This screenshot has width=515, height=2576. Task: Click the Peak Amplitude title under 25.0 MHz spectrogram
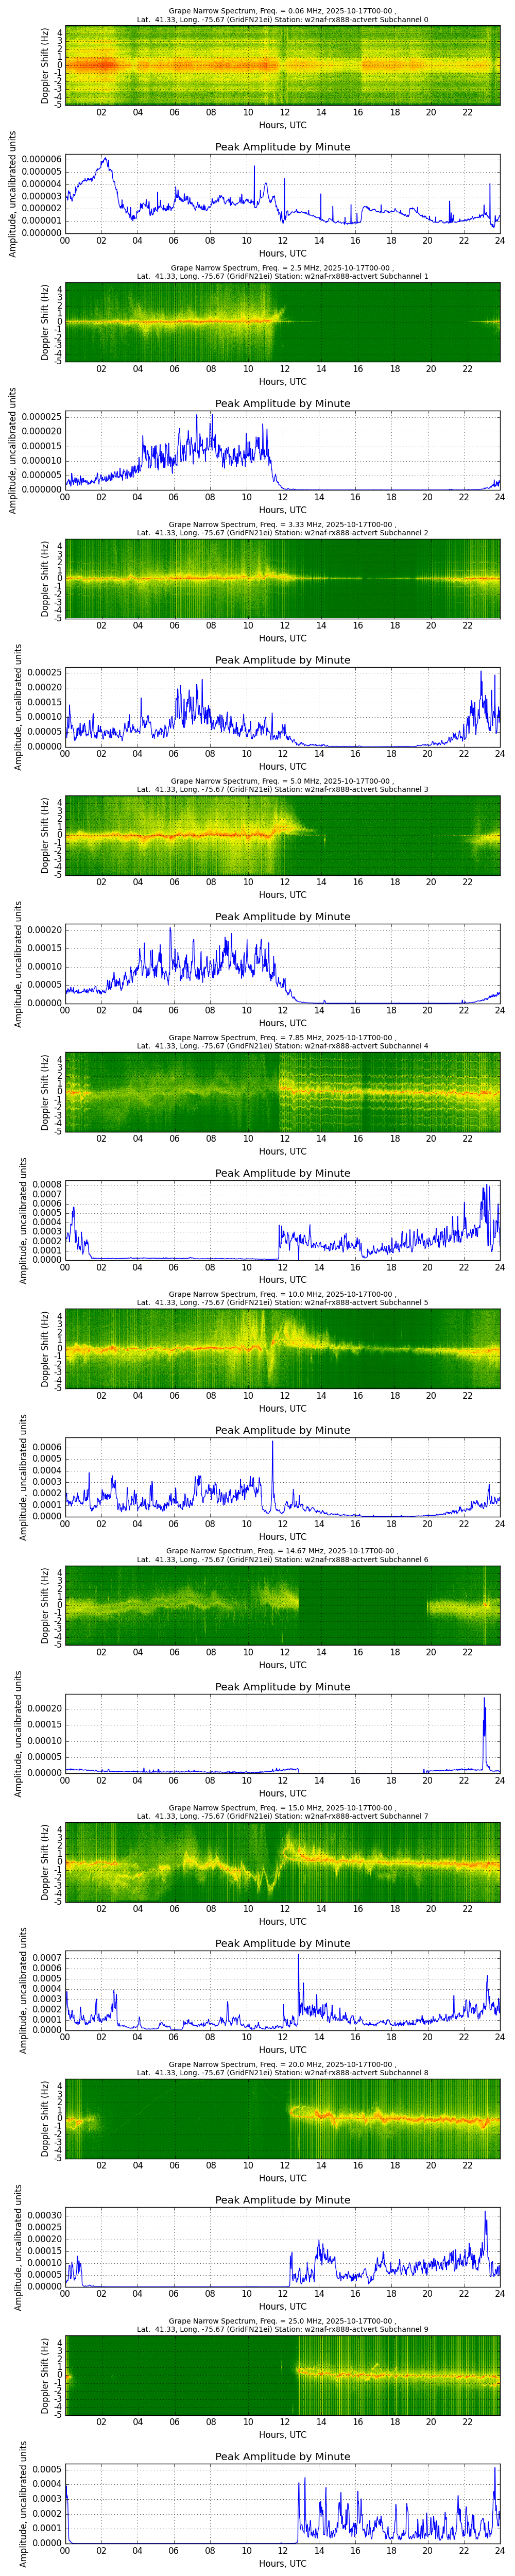[x=283, y=2456]
